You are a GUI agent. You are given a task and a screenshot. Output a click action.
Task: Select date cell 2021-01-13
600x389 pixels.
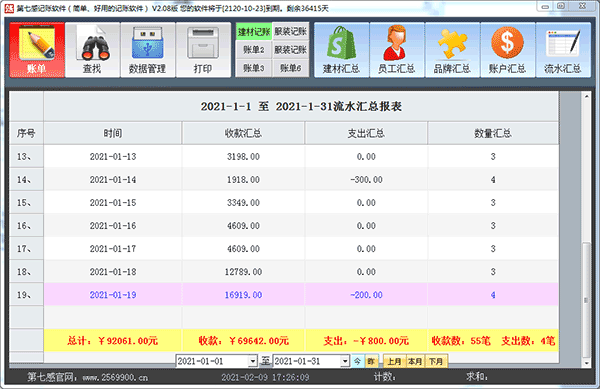pyautogui.click(x=113, y=156)
